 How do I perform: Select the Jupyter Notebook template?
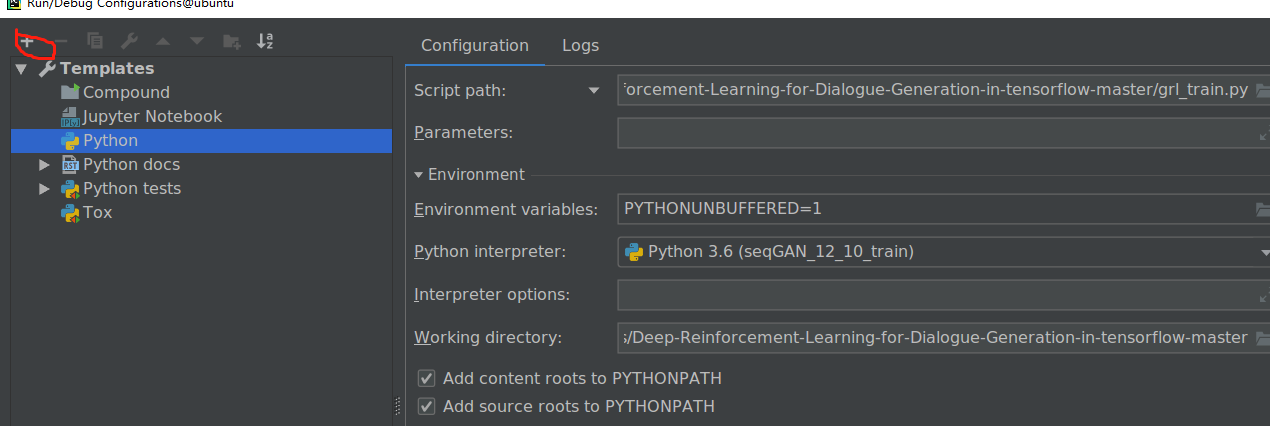click(152, 117)
